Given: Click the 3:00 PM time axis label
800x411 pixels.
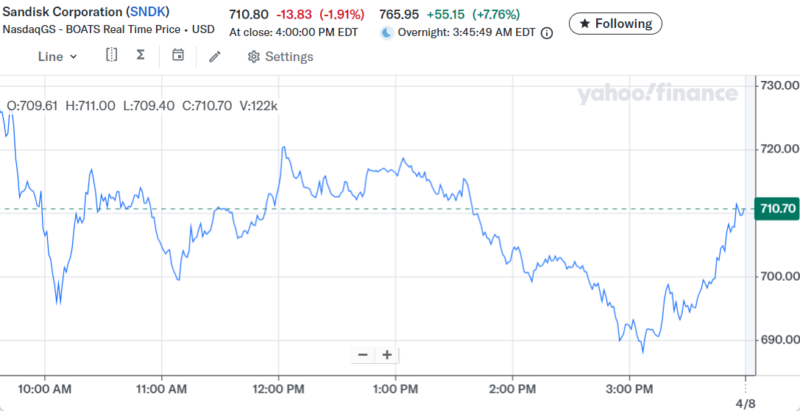Looking at the screenshot, I should 630,387.
